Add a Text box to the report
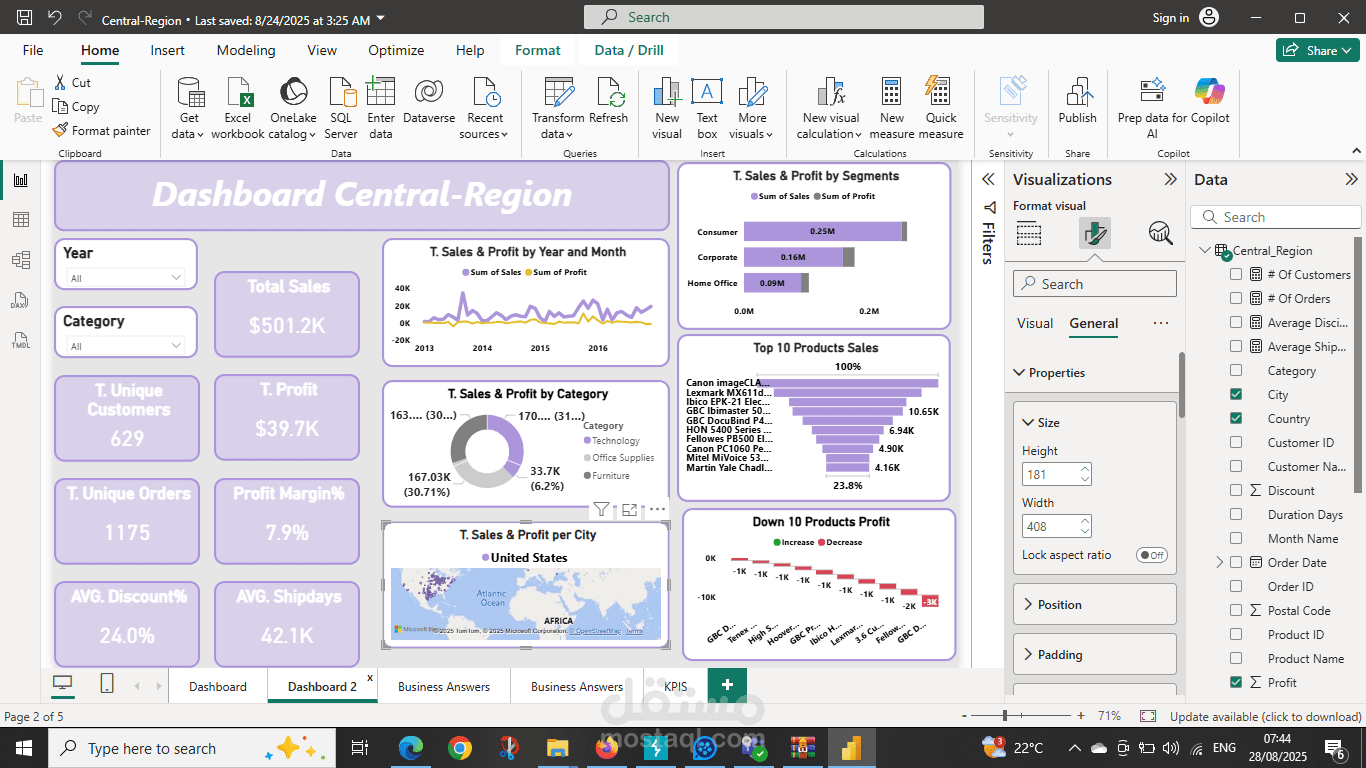The width and height of the screenshot is (1366, 768). (707, 109)
